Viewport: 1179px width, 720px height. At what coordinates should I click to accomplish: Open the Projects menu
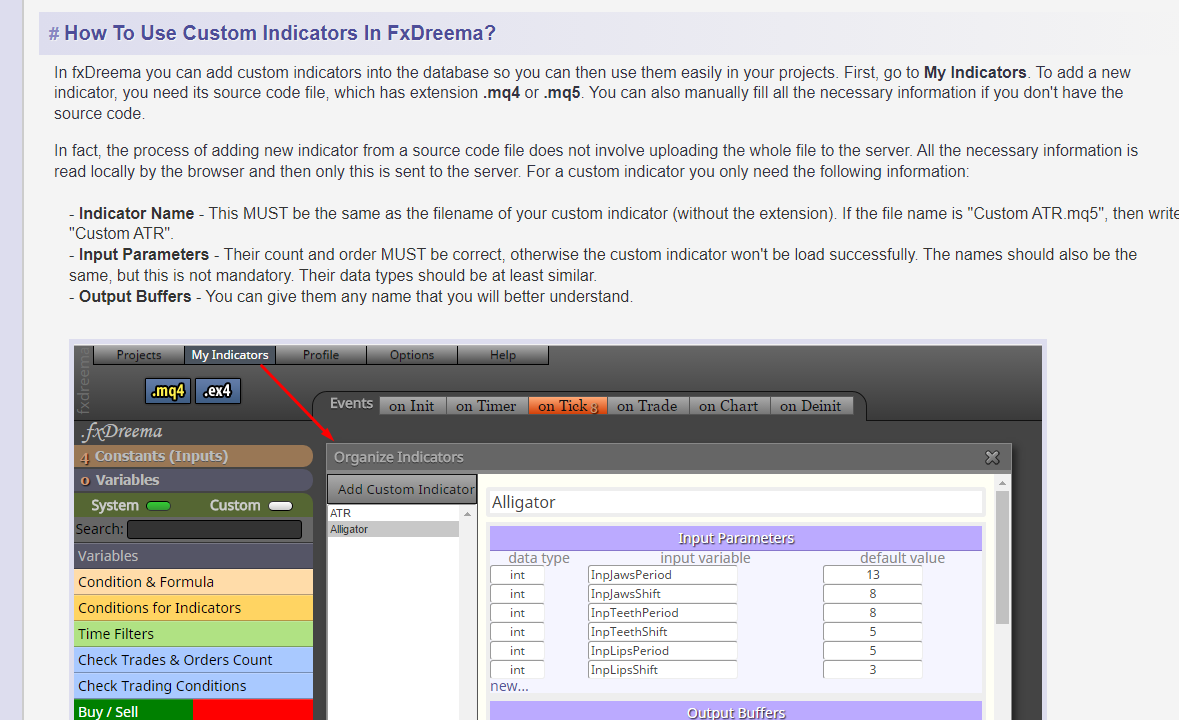(138, 355)
